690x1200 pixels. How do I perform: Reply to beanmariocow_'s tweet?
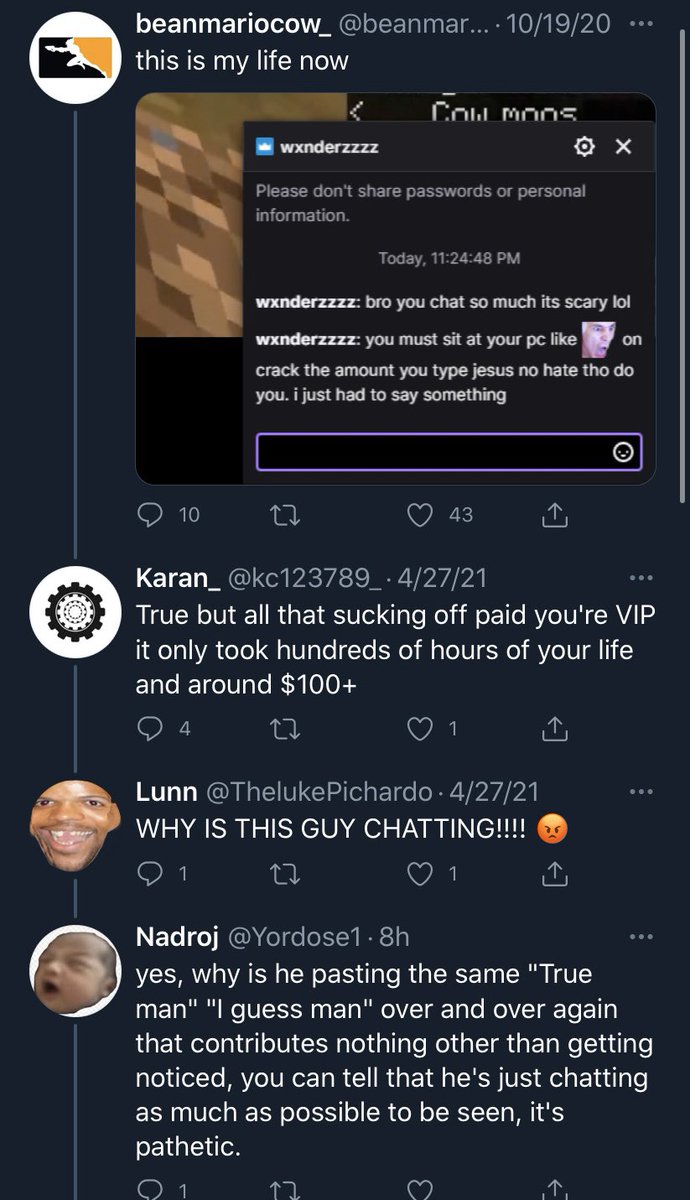coord(150,516)
